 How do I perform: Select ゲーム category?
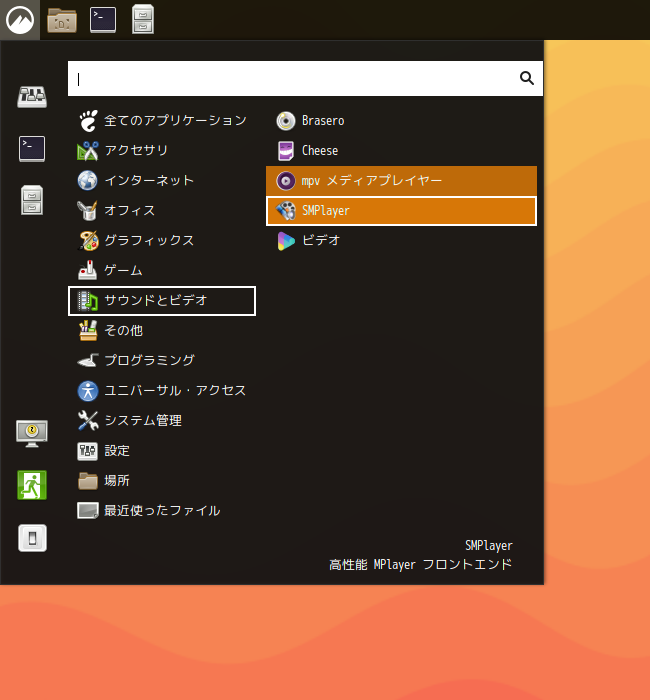point(162,271)
